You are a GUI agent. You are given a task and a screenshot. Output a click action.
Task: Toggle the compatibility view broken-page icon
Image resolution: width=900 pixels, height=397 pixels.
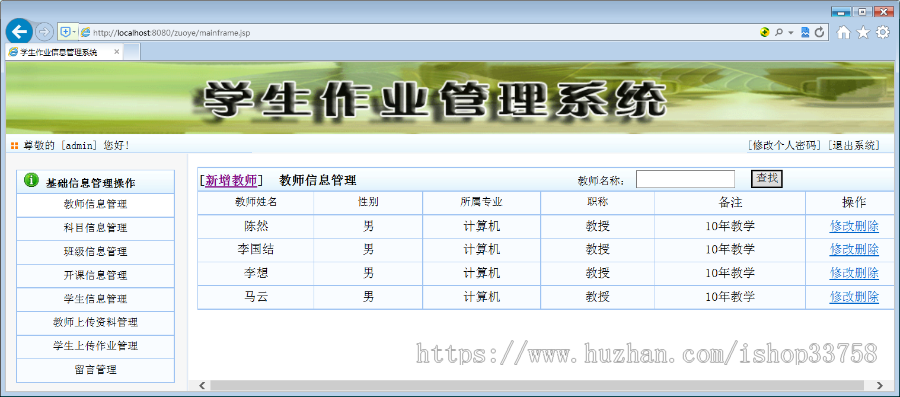click(805, 33)
